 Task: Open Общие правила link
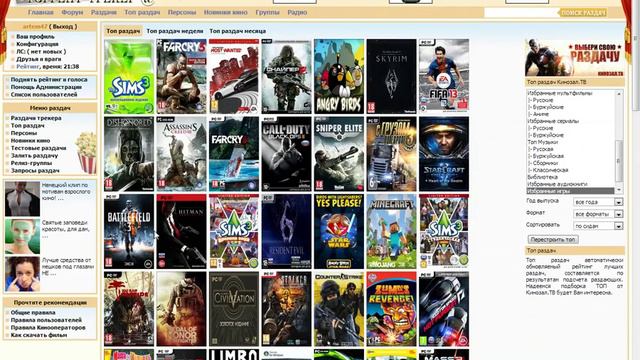coord(33,313)
